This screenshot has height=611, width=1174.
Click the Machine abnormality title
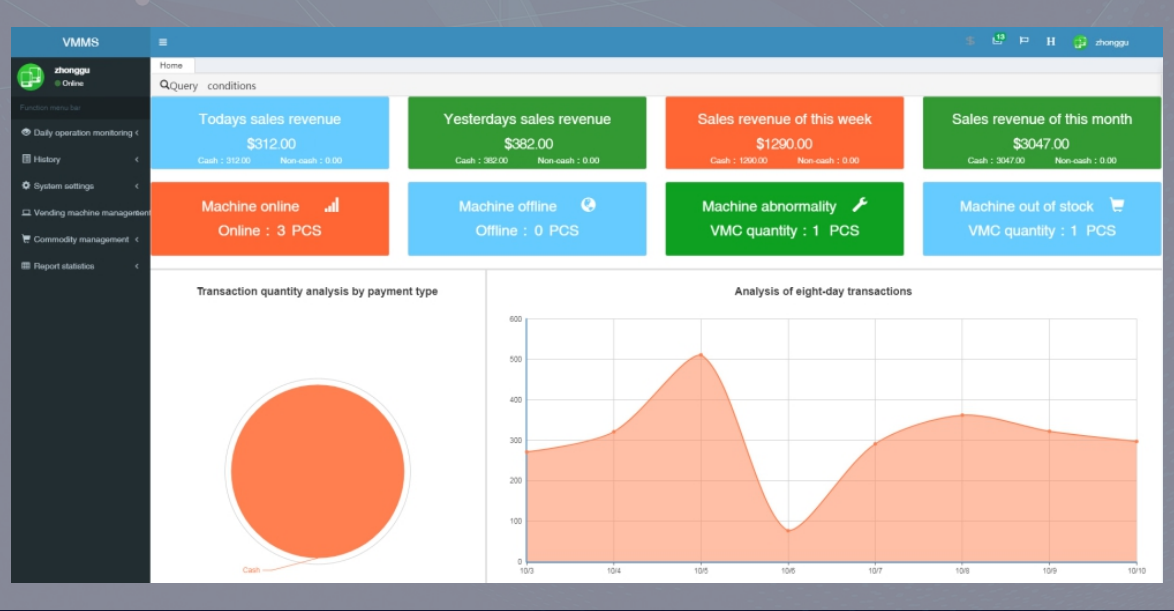click(x=769, y=207)
